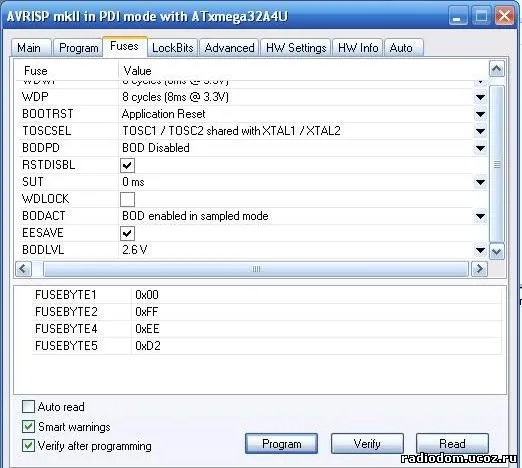This screenshot has width=522, height=468.
Task: Expand the BOOTRST dropdown arrow
Action: tap(480, 114)
